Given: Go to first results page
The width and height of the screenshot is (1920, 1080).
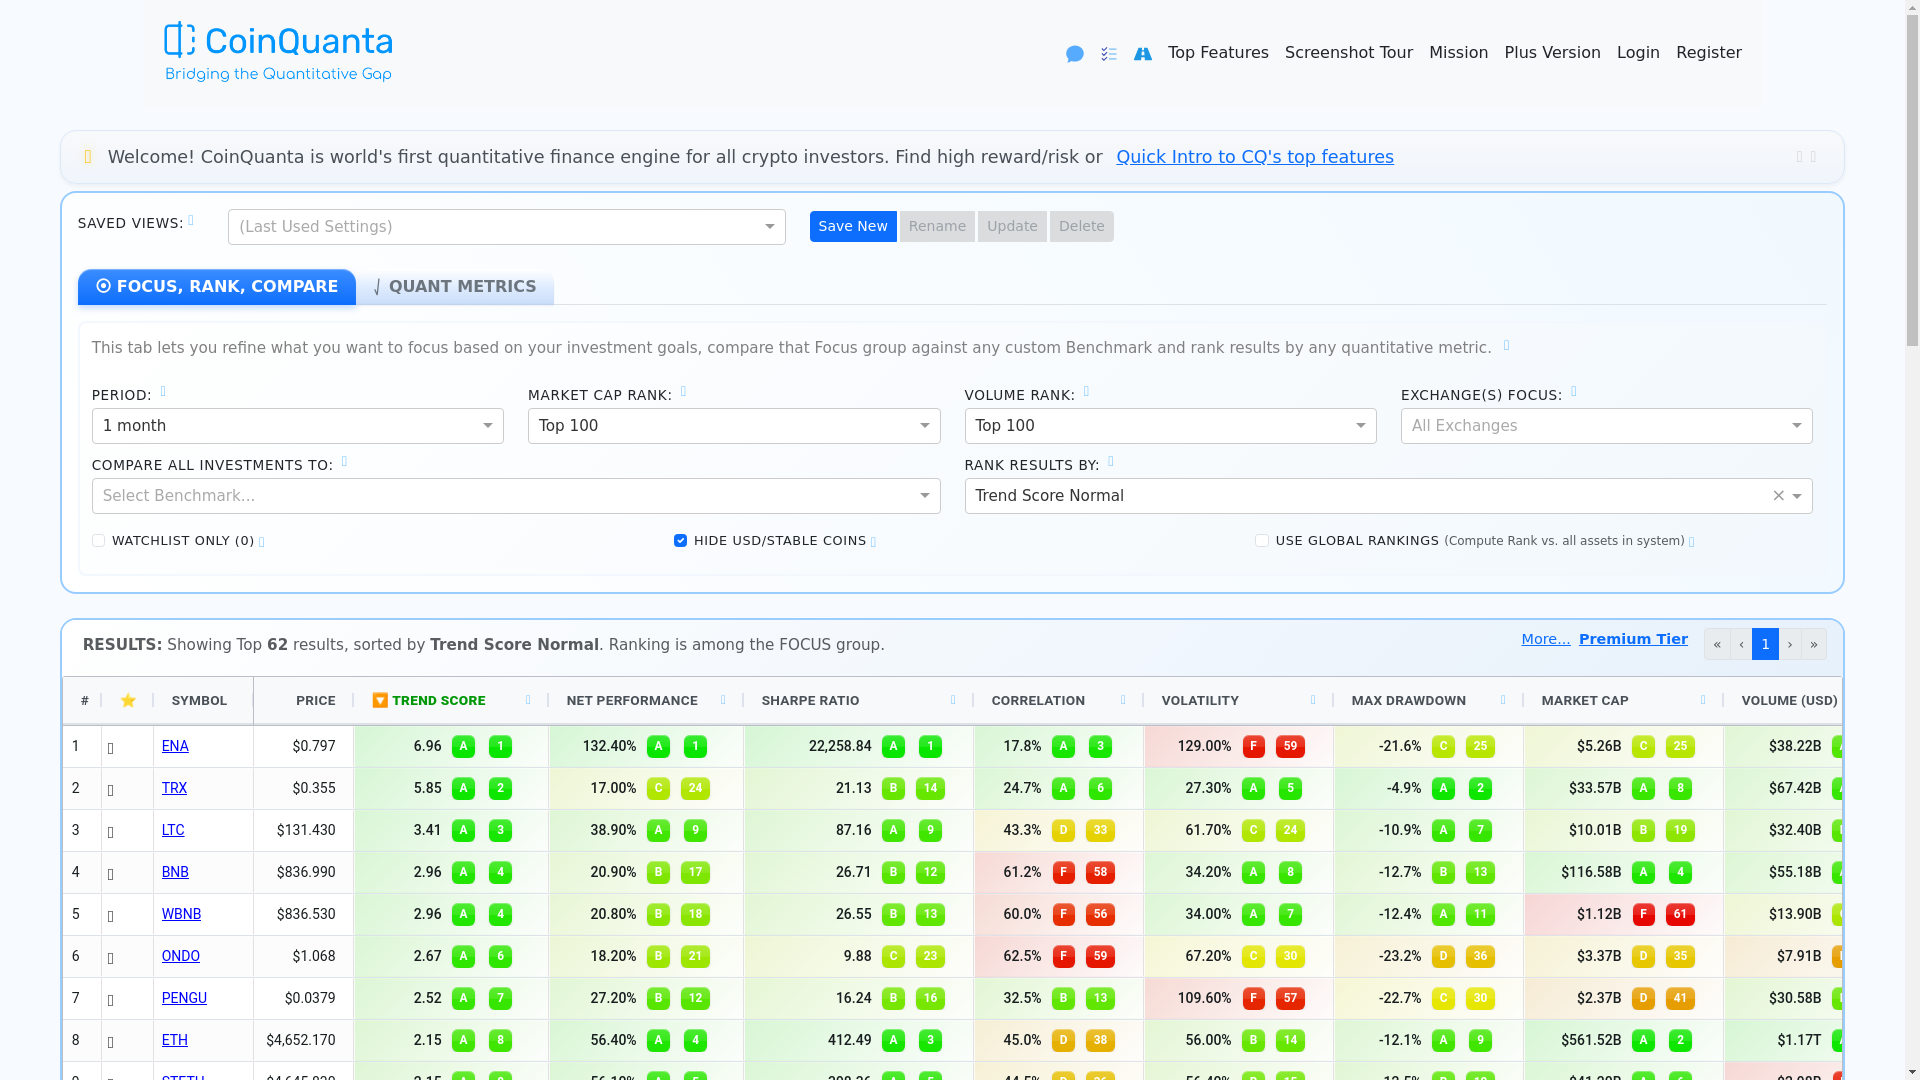Looking at the screenshot, I should pos(1717,644).
